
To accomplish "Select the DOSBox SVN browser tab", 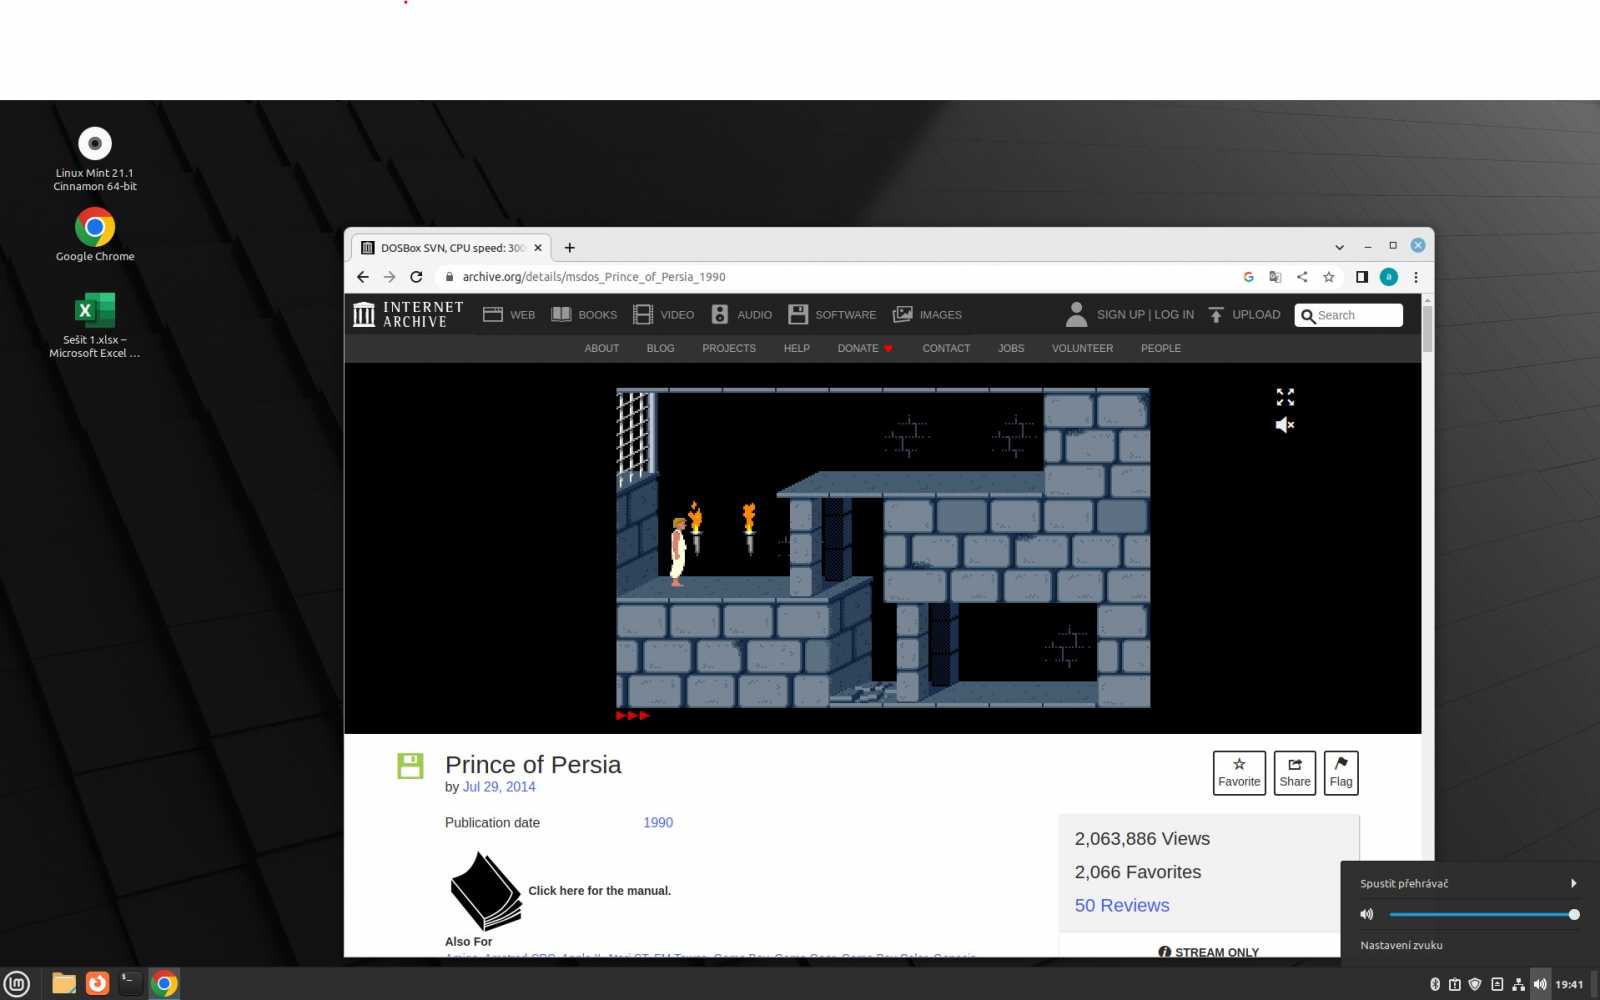I will tap(450, 248).
